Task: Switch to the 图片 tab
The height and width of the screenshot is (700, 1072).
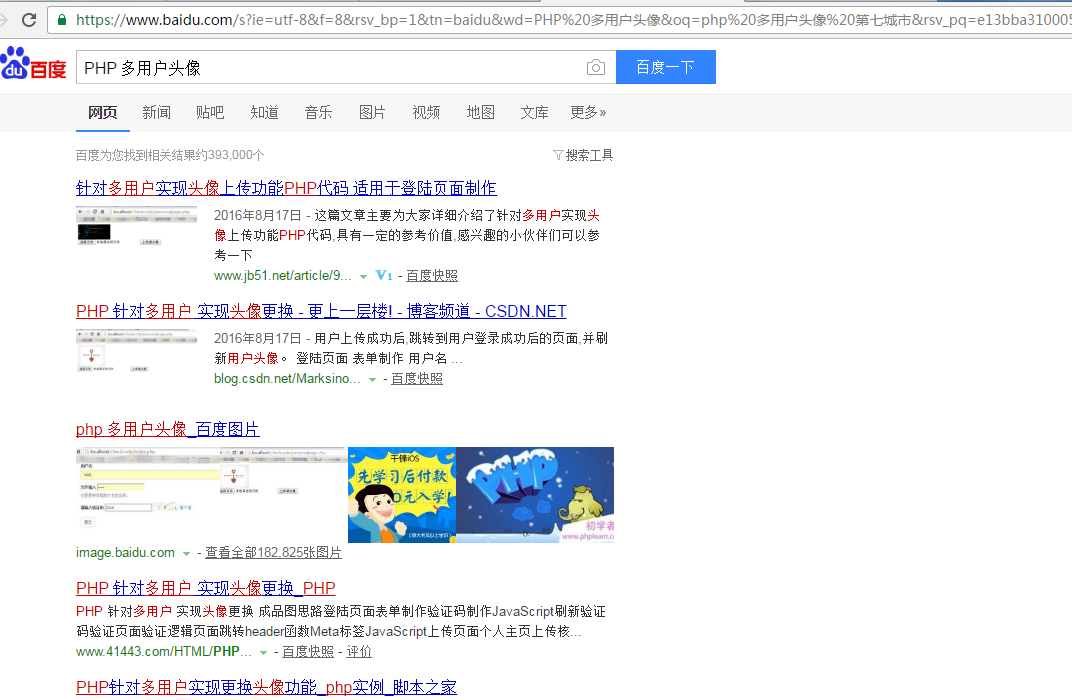Action: [373, 112]
